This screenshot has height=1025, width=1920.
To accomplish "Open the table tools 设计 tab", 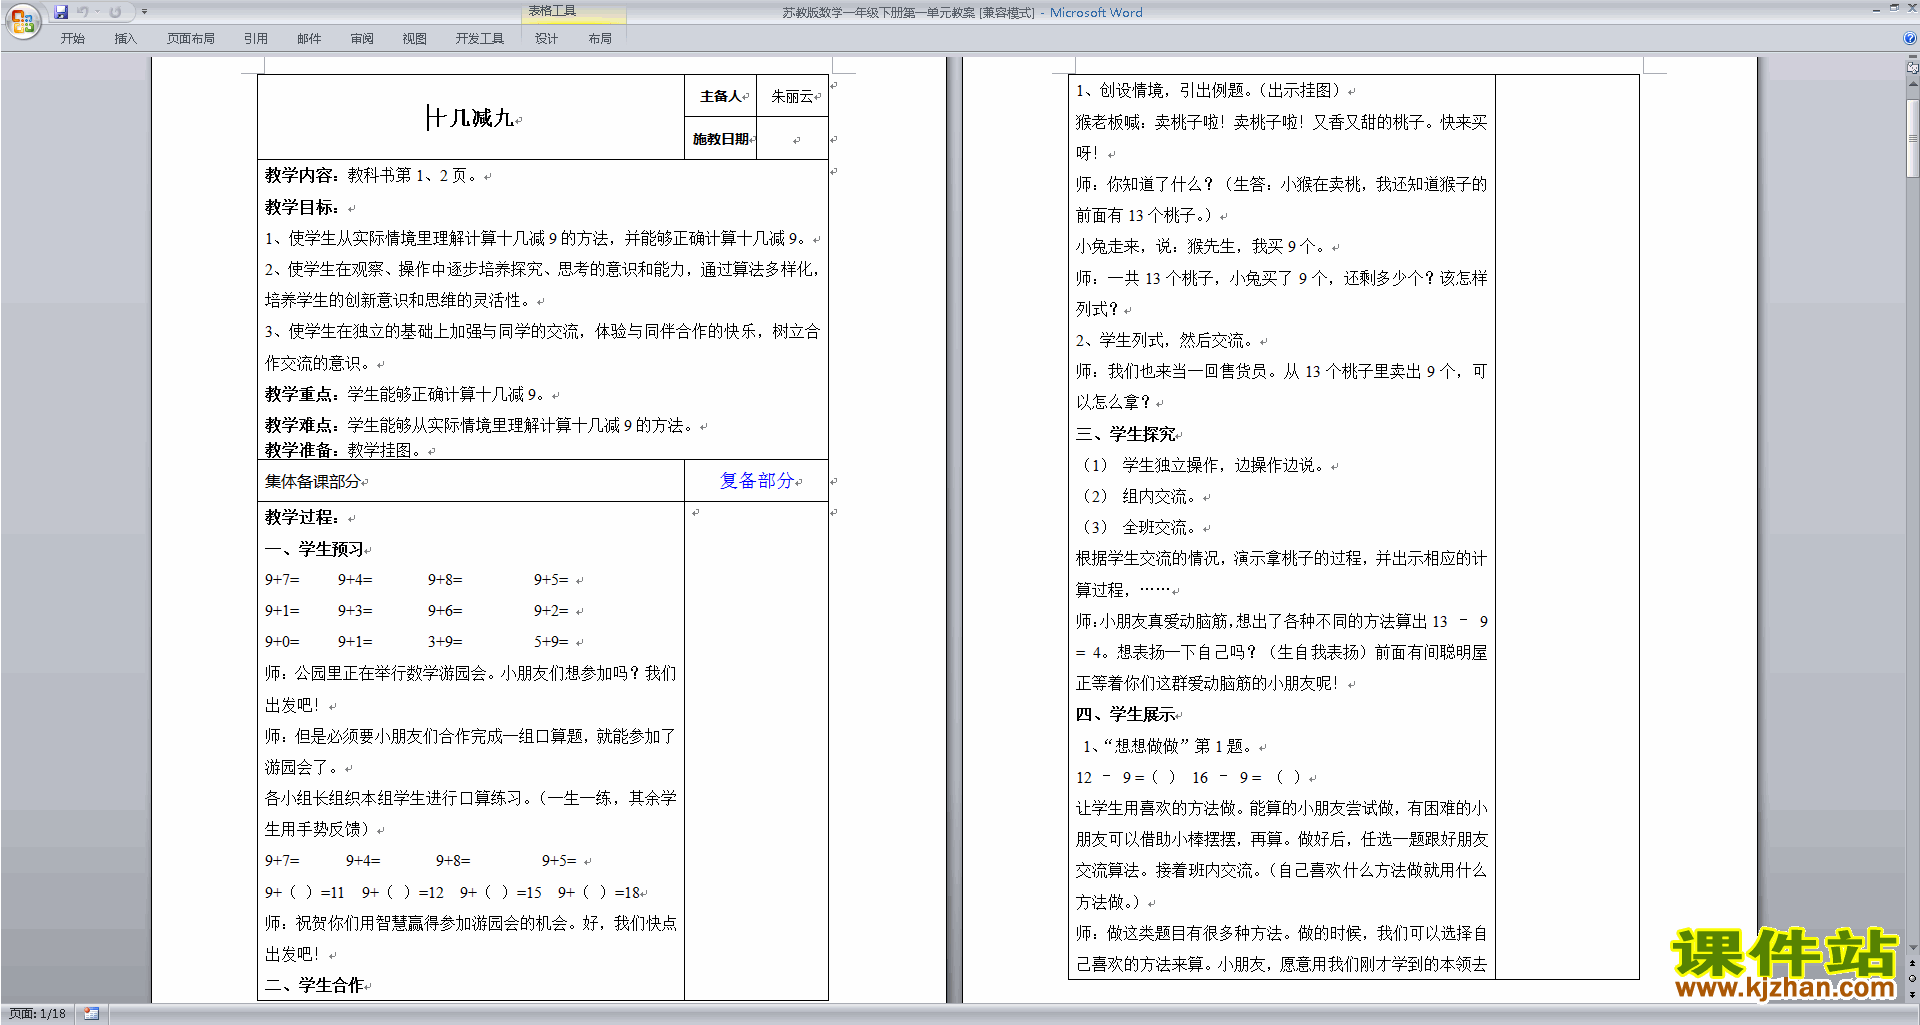I will point(546,38).
